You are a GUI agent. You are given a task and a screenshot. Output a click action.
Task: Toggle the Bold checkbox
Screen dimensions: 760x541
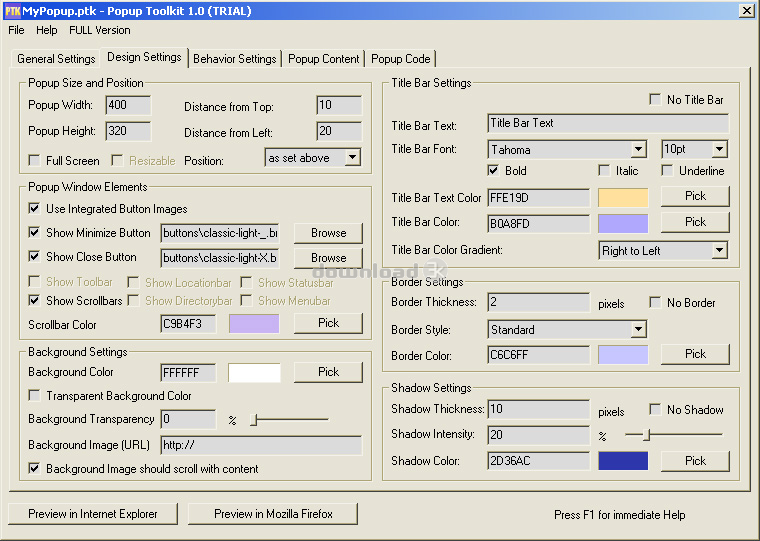(x=493, y=170)
